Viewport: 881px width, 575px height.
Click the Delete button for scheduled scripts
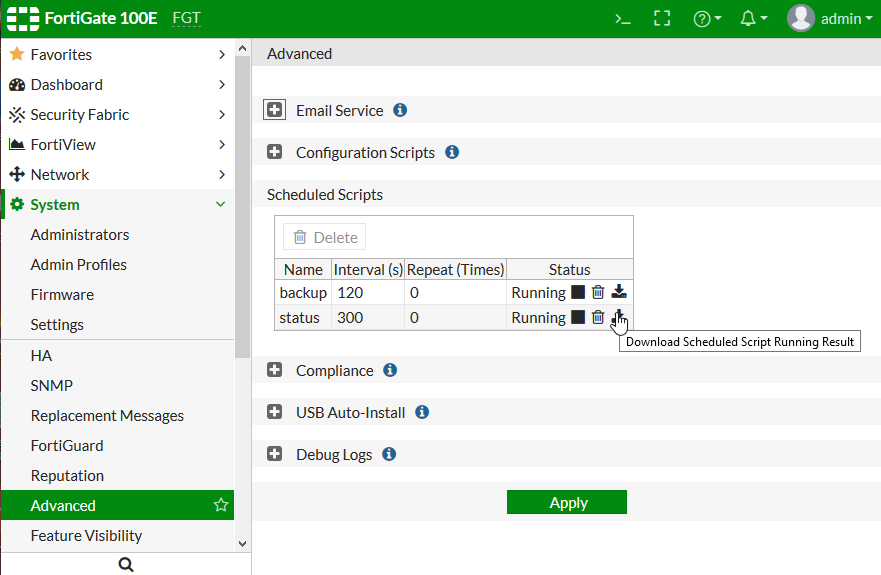[x=325, y=238]
